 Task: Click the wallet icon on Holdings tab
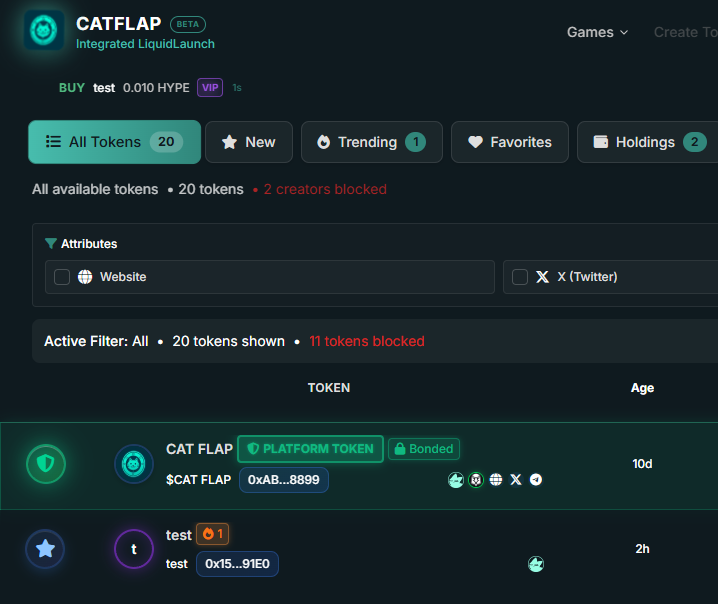click(x=601, y=142)
